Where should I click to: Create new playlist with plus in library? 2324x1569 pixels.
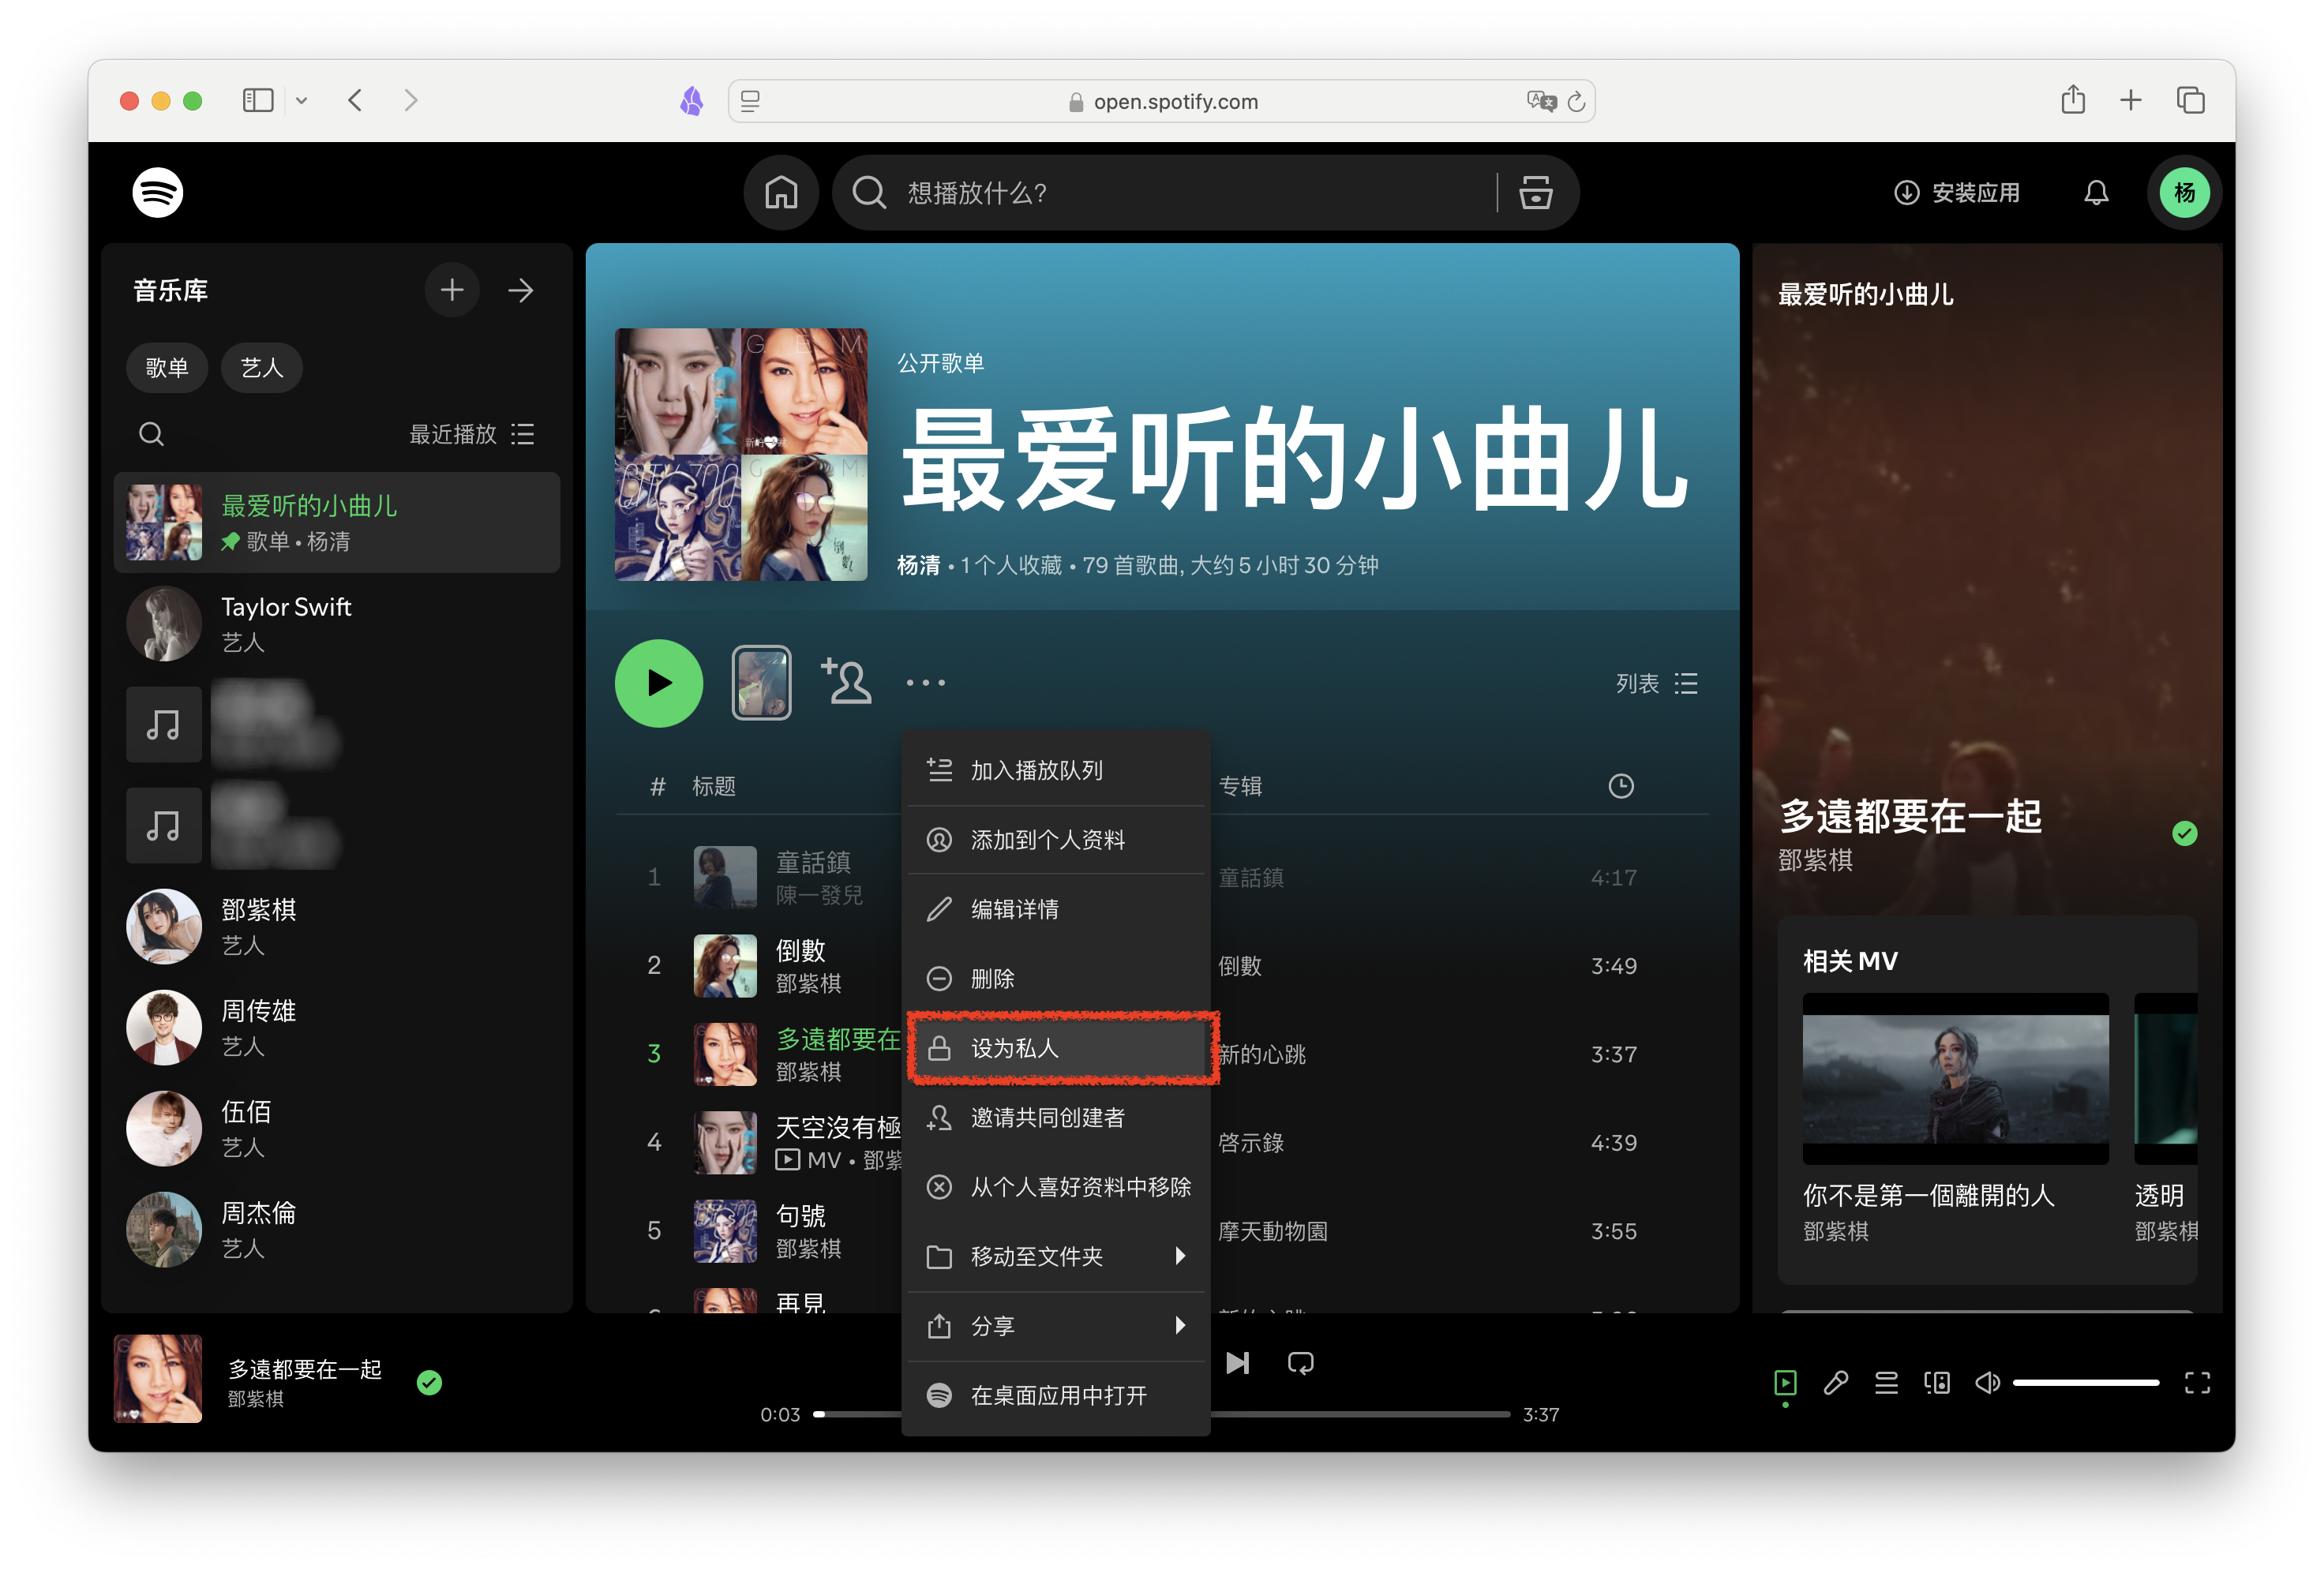452,291
